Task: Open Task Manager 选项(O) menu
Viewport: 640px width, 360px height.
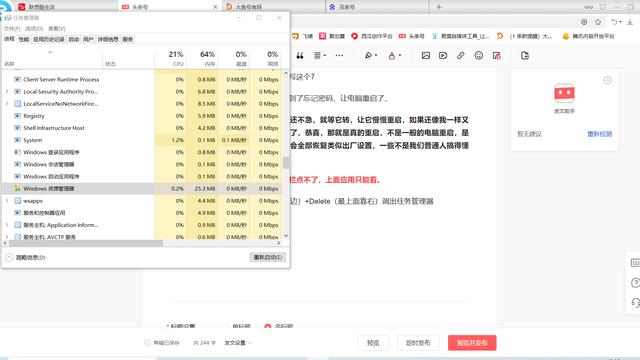Action: pos(33,29)
